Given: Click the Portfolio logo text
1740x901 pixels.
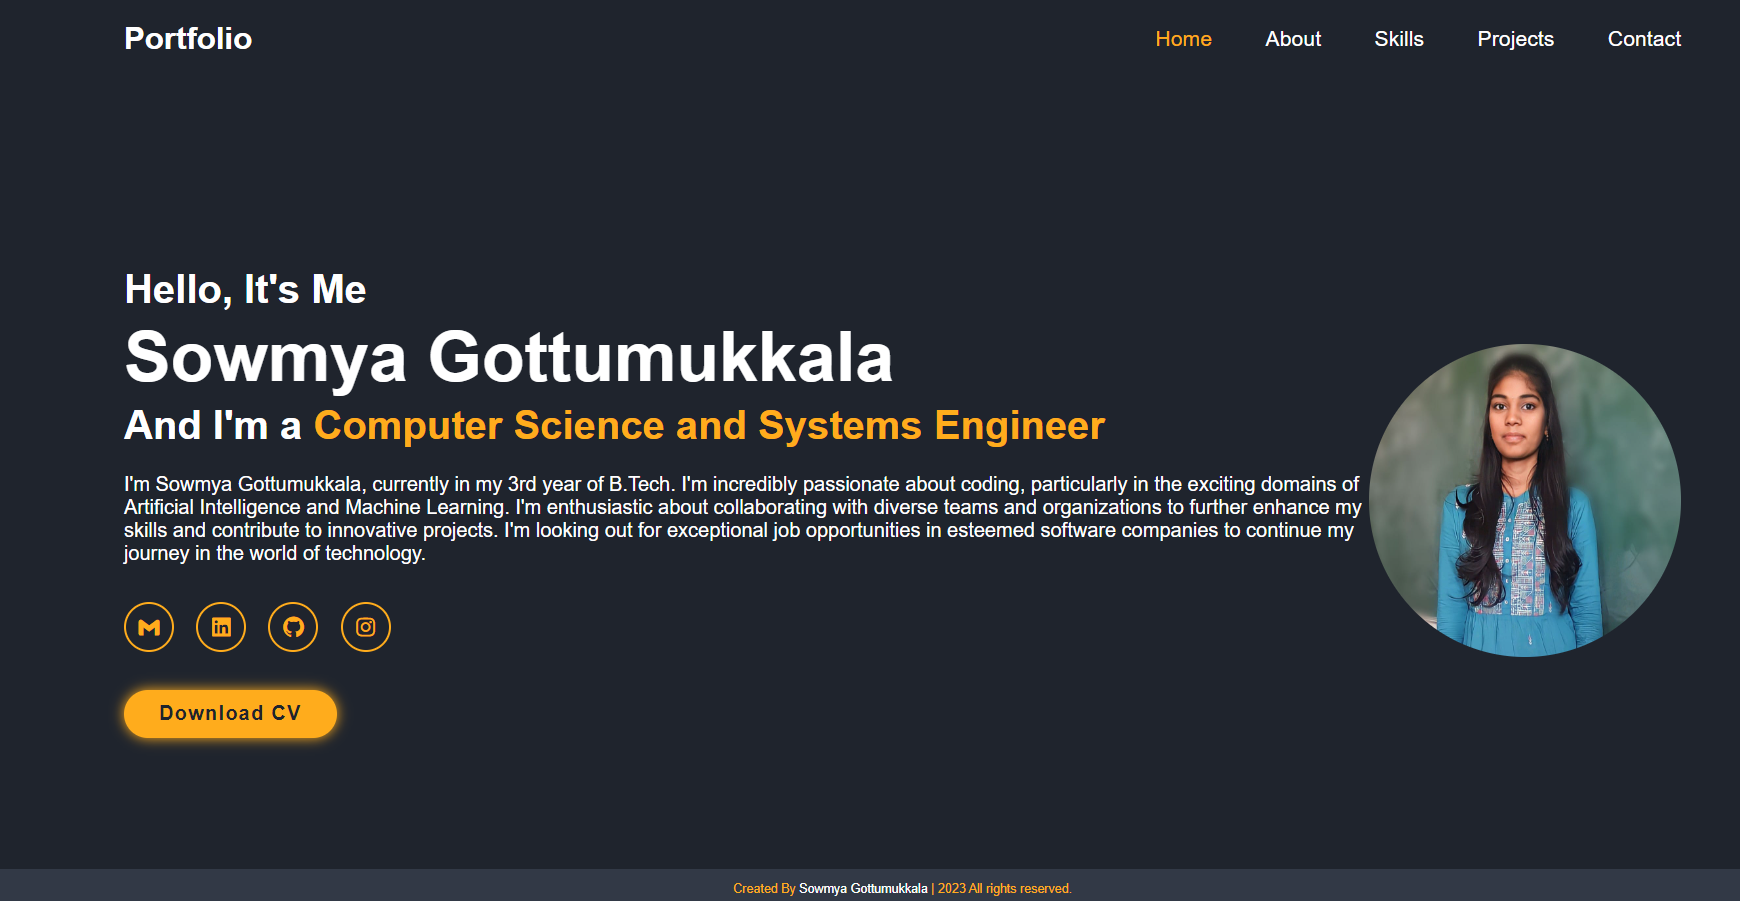Looking at the screenshot, I should 188,39.
